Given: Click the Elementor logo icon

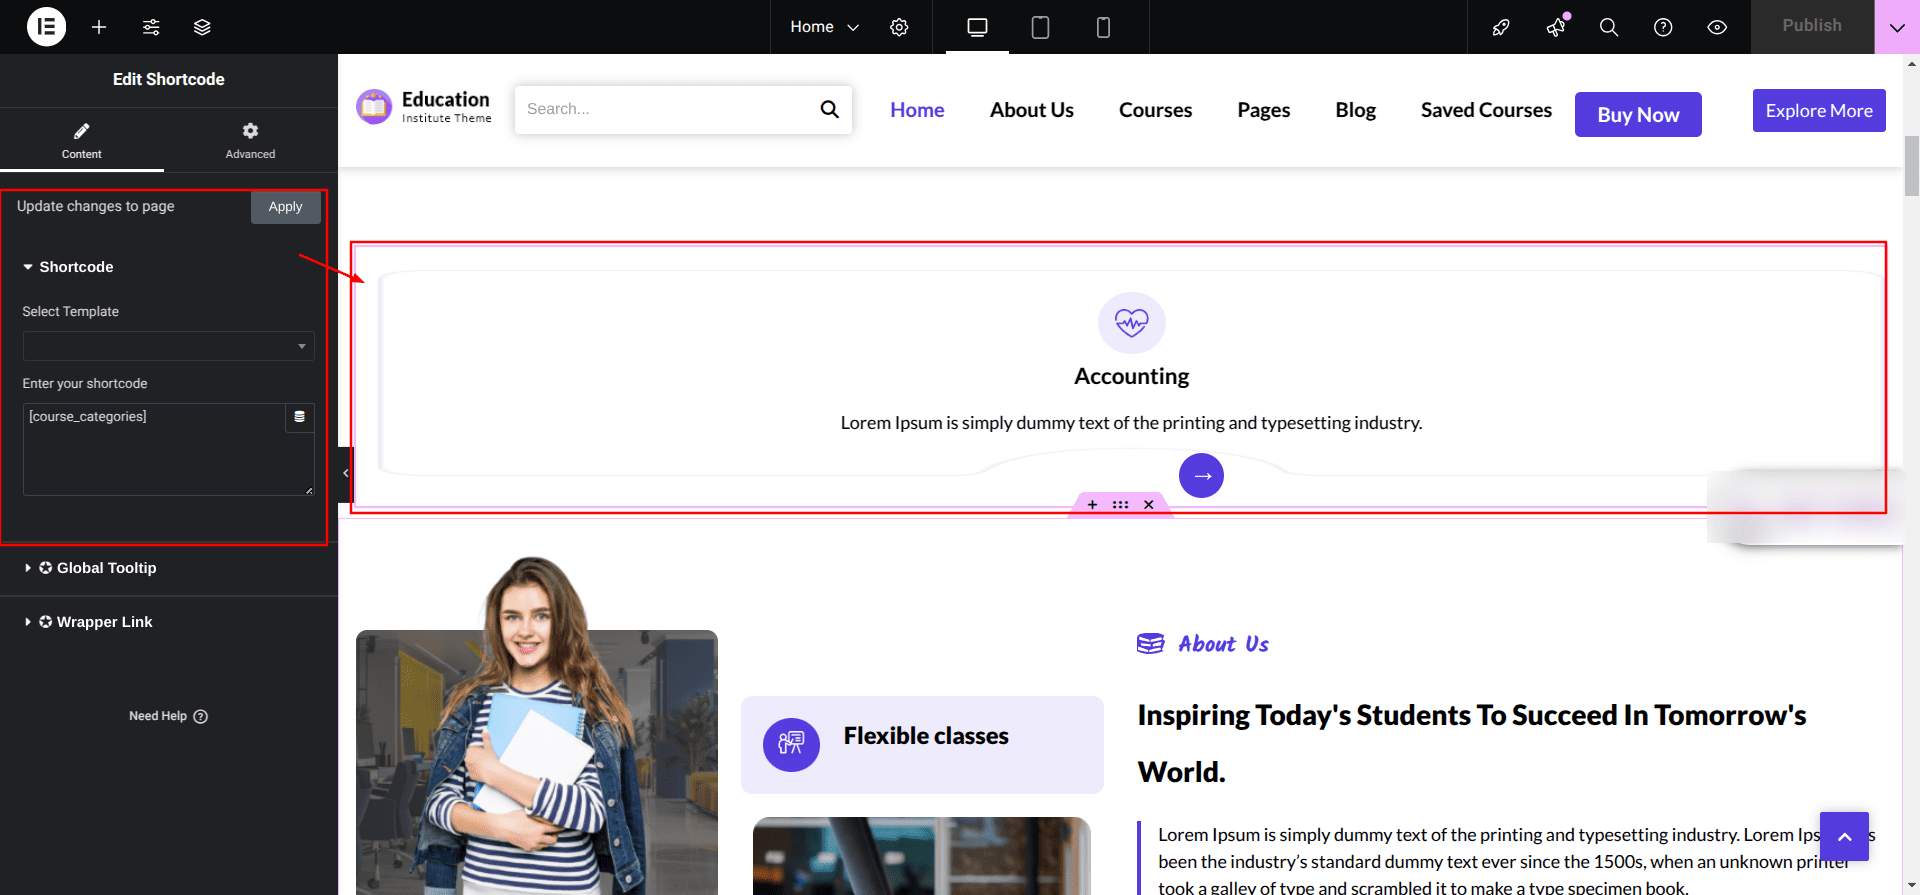Looking at the screenshot, I should pyautogui.click(x=46, y=27).
